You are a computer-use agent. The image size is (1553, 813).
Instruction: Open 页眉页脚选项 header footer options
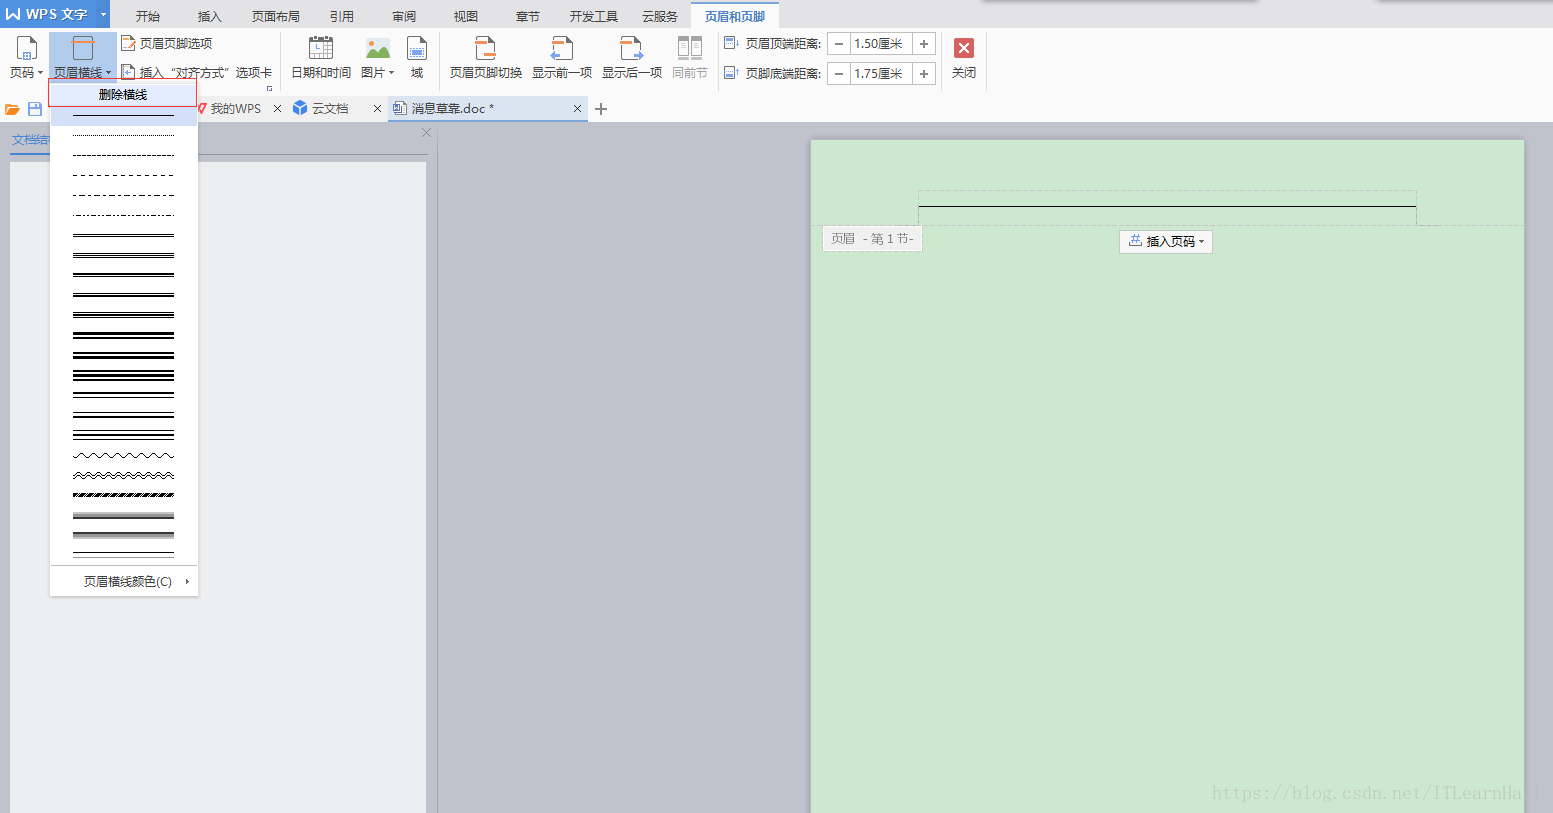tap(166, 43)
